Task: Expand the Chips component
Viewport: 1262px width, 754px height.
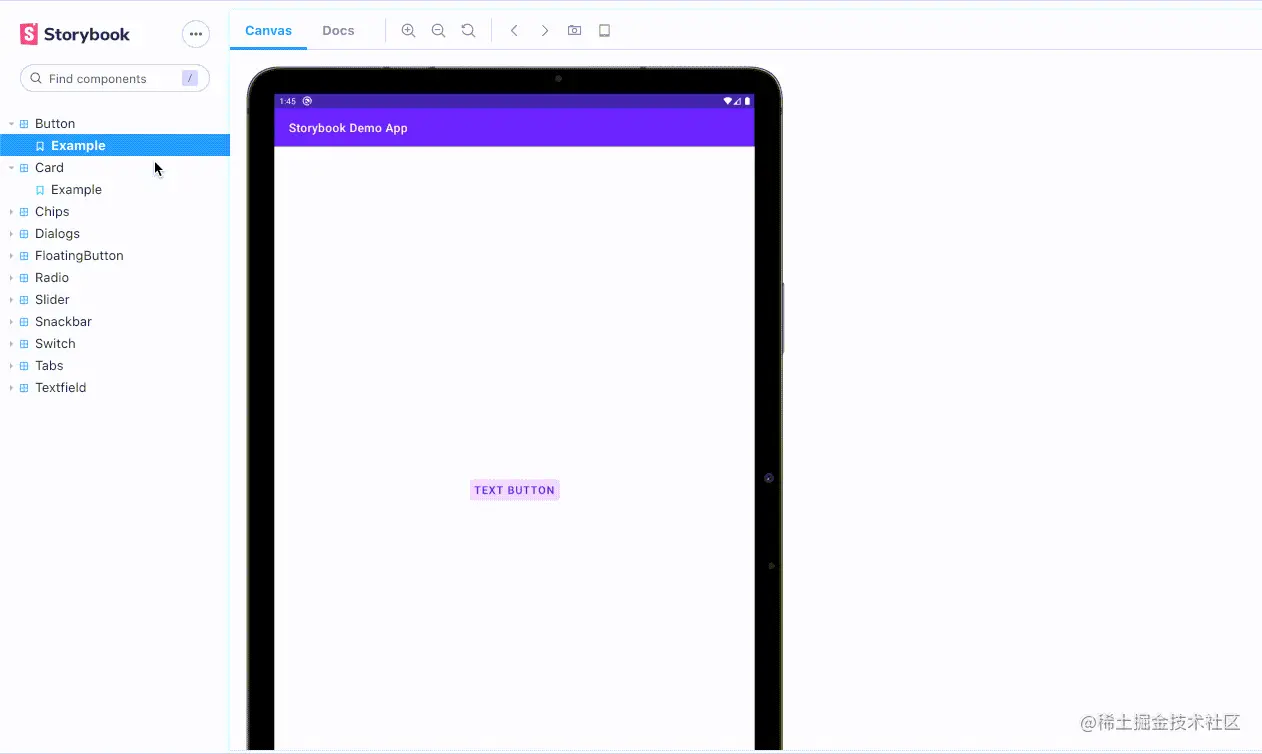Action: coord(52,212)
